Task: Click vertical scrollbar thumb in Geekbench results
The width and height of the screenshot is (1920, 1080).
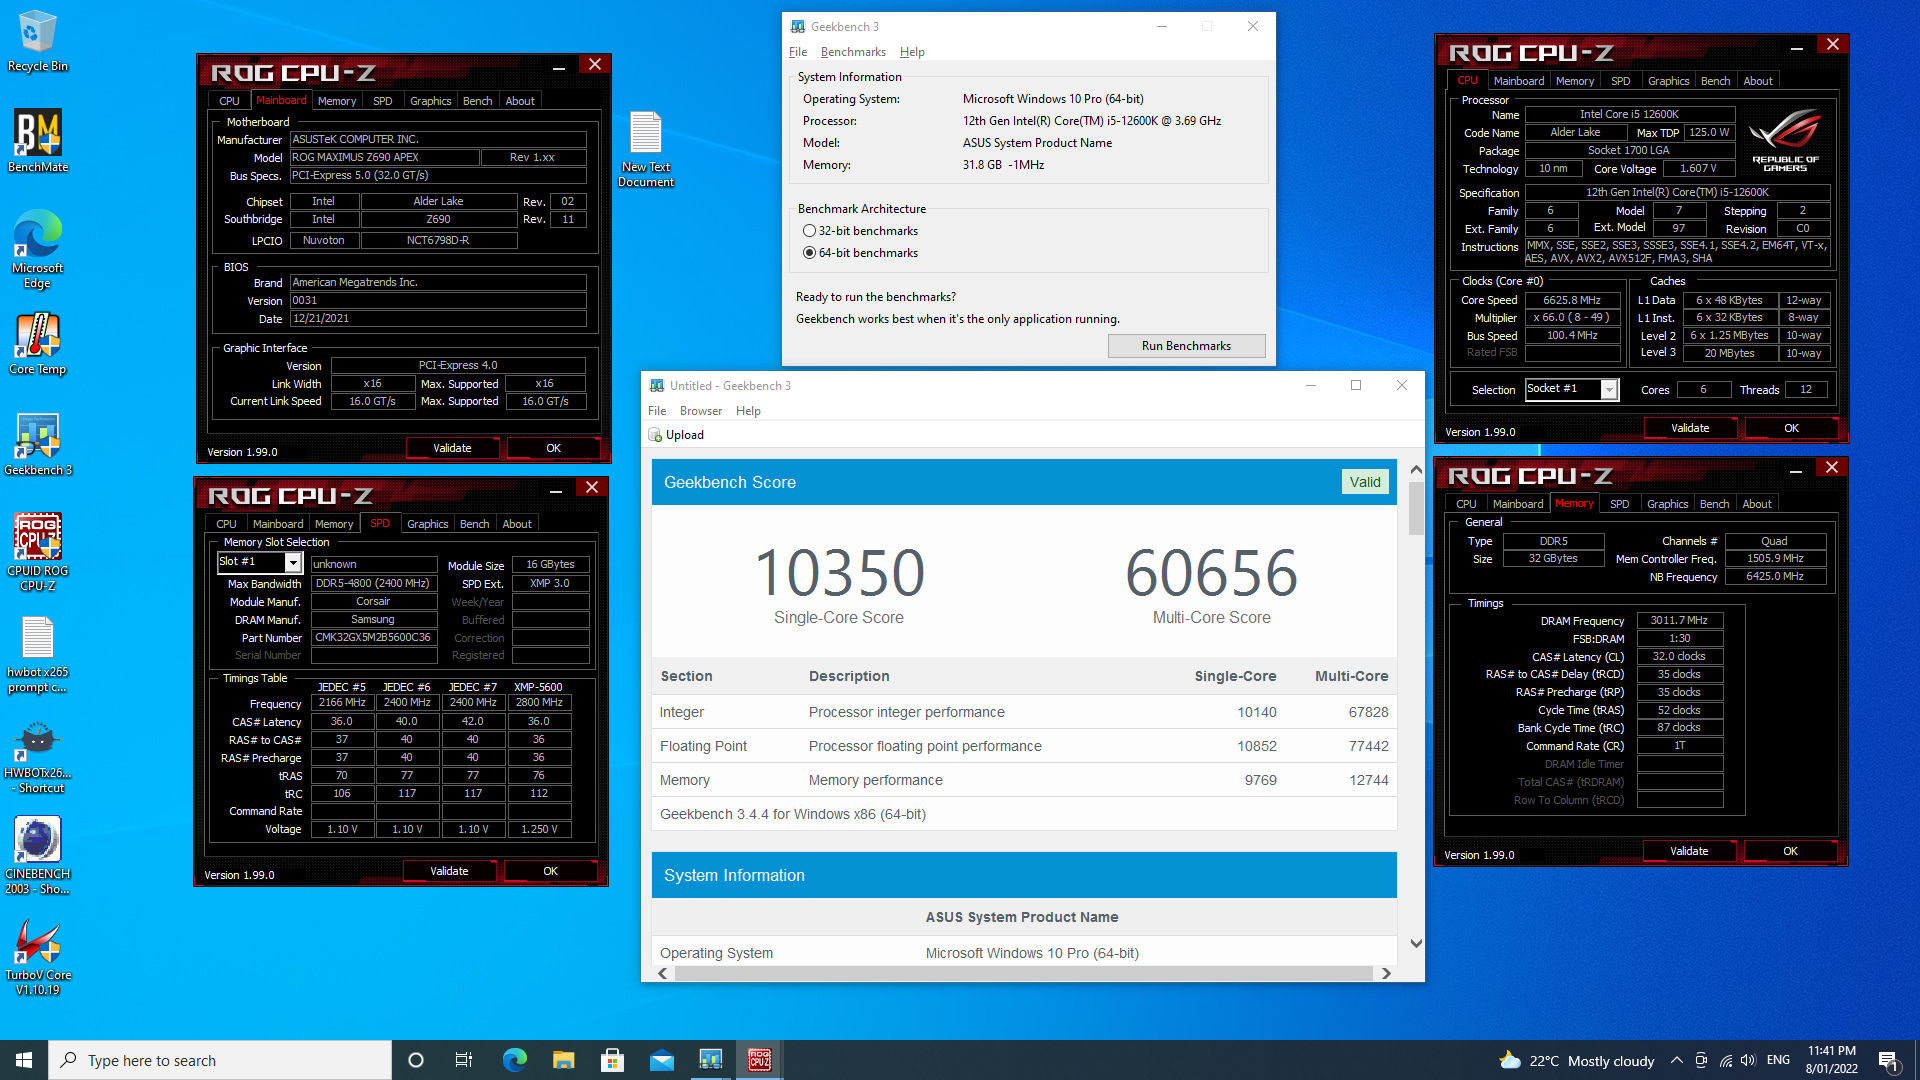Action: pyautogui.click(x=1416, y=508)
